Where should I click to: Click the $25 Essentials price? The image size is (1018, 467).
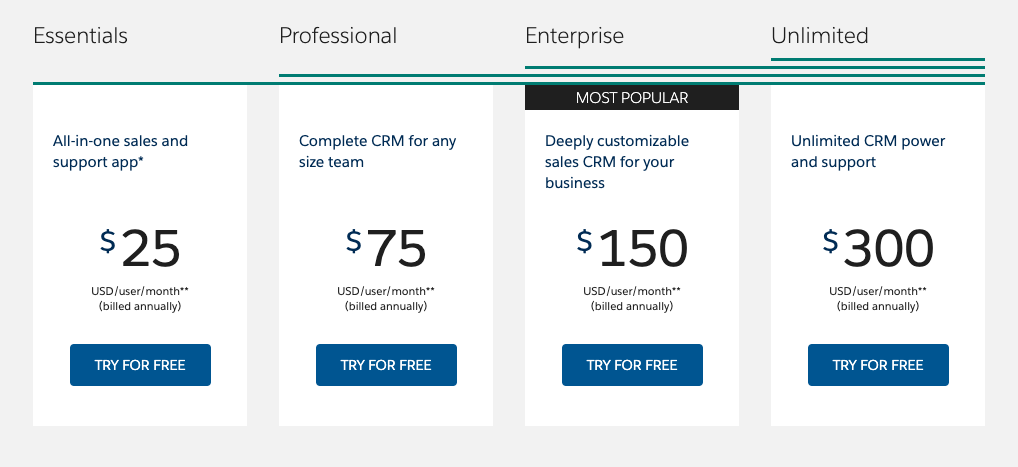pyautogui.click(x=140, y=248)
